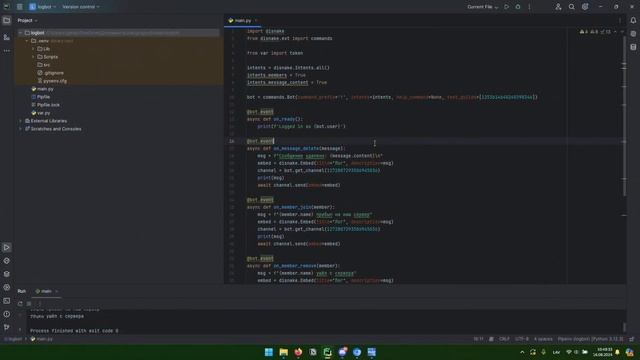Expand External Libraries node
The image size is (640, 360).
point(20,121)
